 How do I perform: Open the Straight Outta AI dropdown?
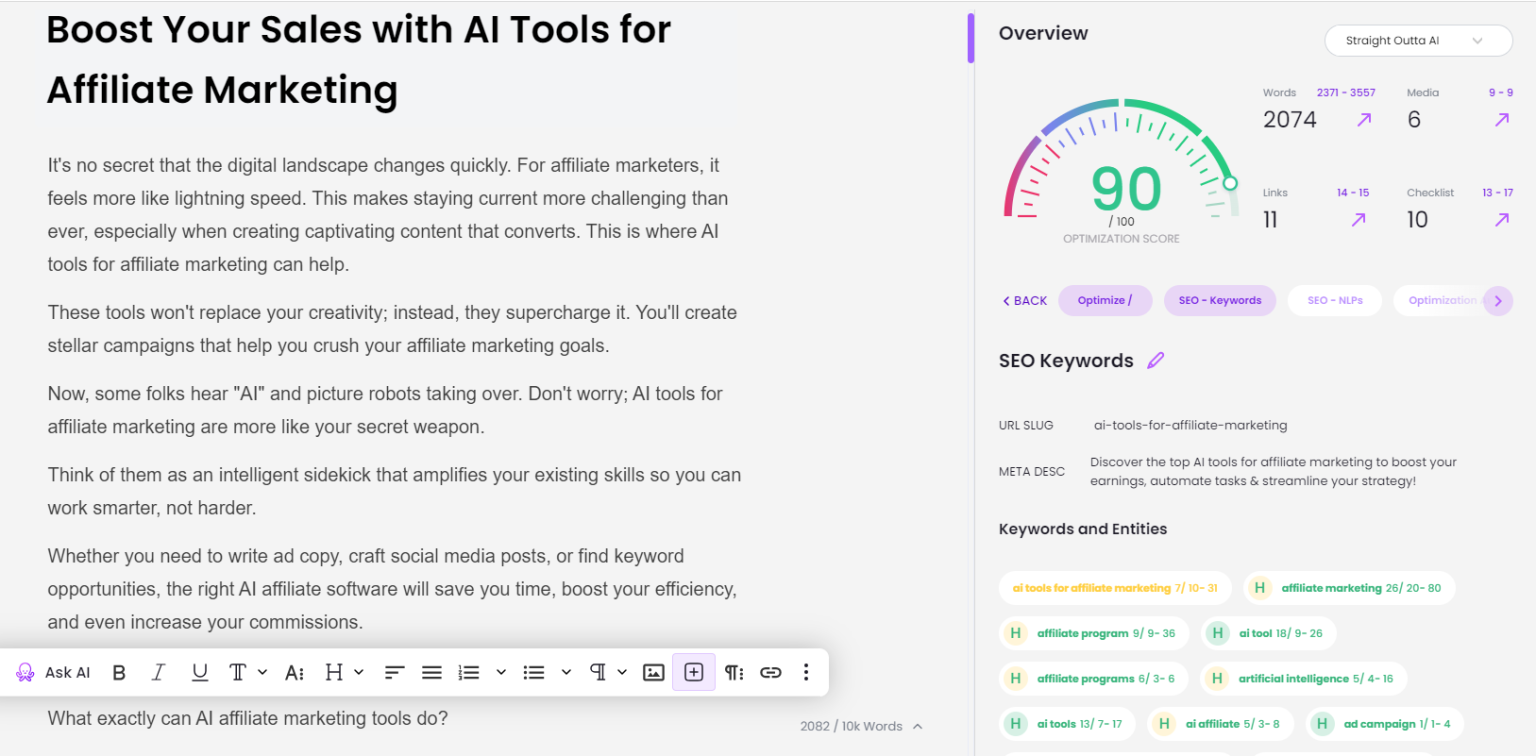1417,41
